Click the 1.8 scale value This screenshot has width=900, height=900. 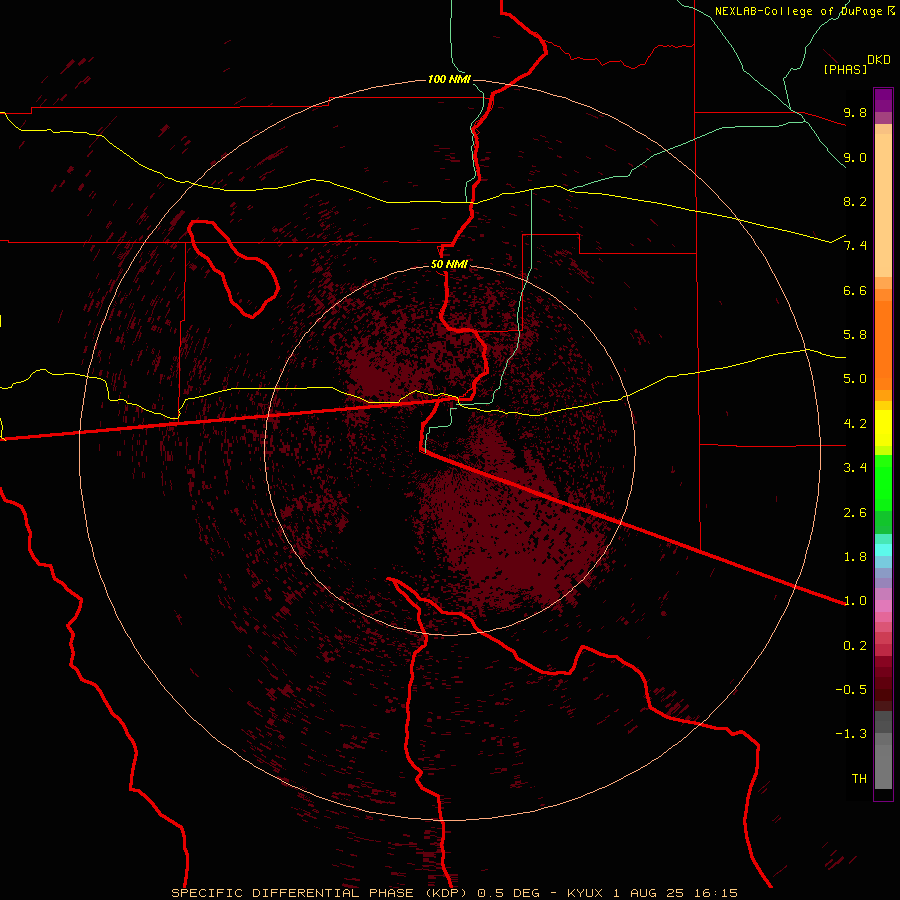coord(855,557)
